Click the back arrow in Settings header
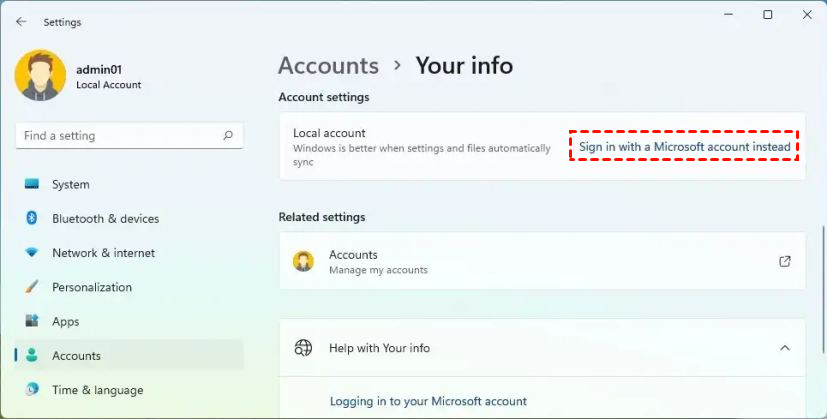827x419 pixels. 21,22
